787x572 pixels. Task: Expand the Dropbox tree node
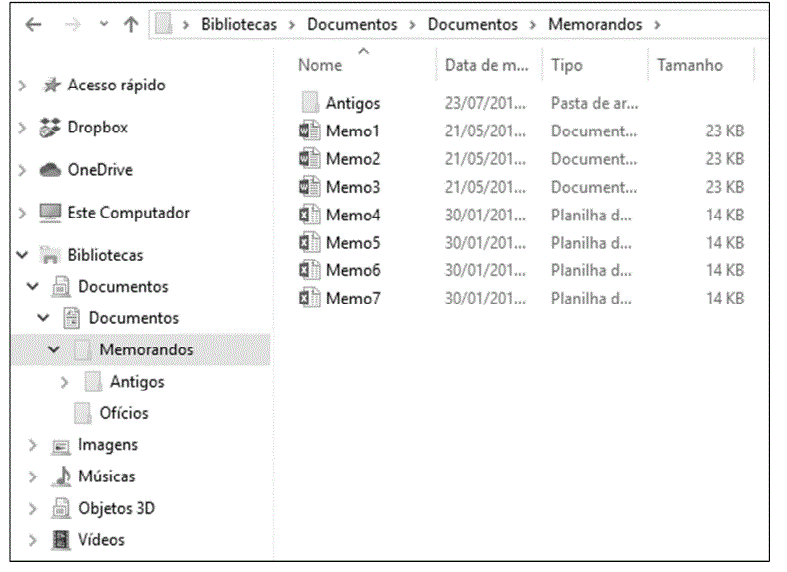(x=22, y=128)
